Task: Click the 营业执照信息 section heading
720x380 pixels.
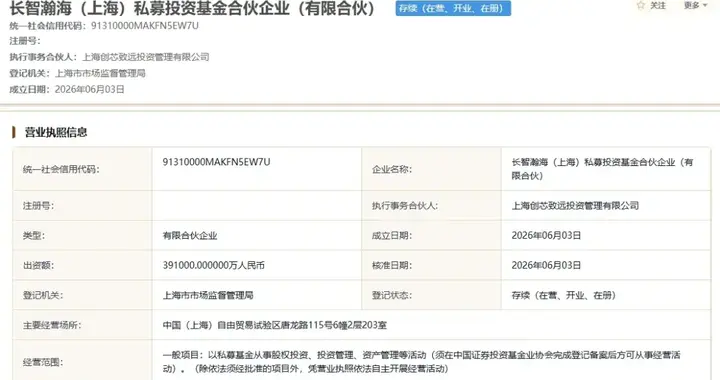Action: pos(56,132)
